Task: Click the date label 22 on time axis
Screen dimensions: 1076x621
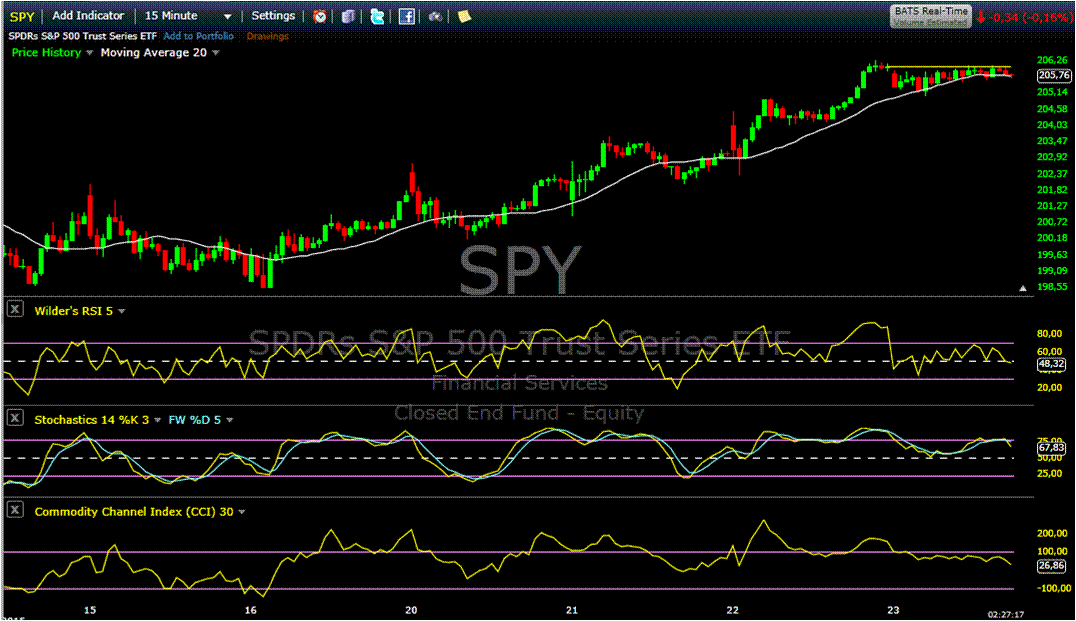Action: point(733,609)
